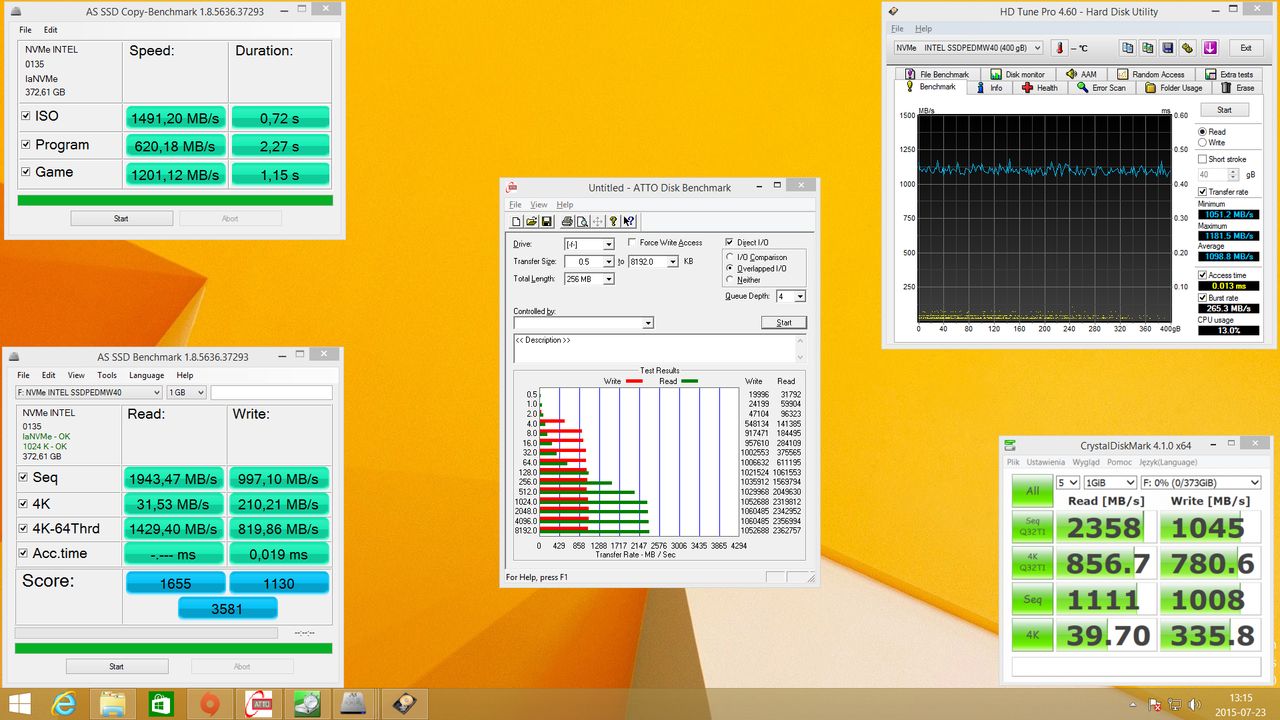Click ATTO print preview magnifier icon

582,222
